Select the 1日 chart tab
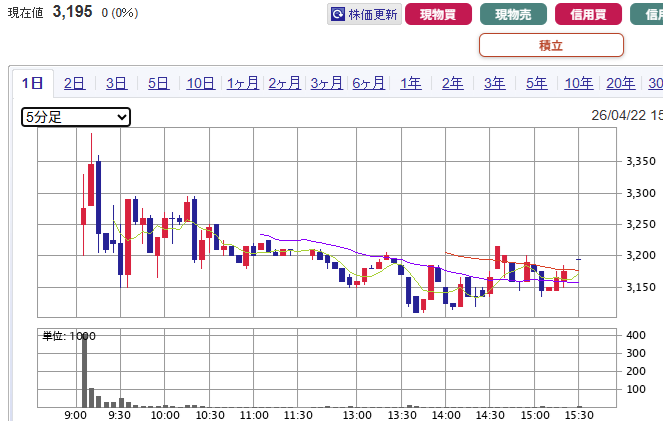 pos(32,83)
